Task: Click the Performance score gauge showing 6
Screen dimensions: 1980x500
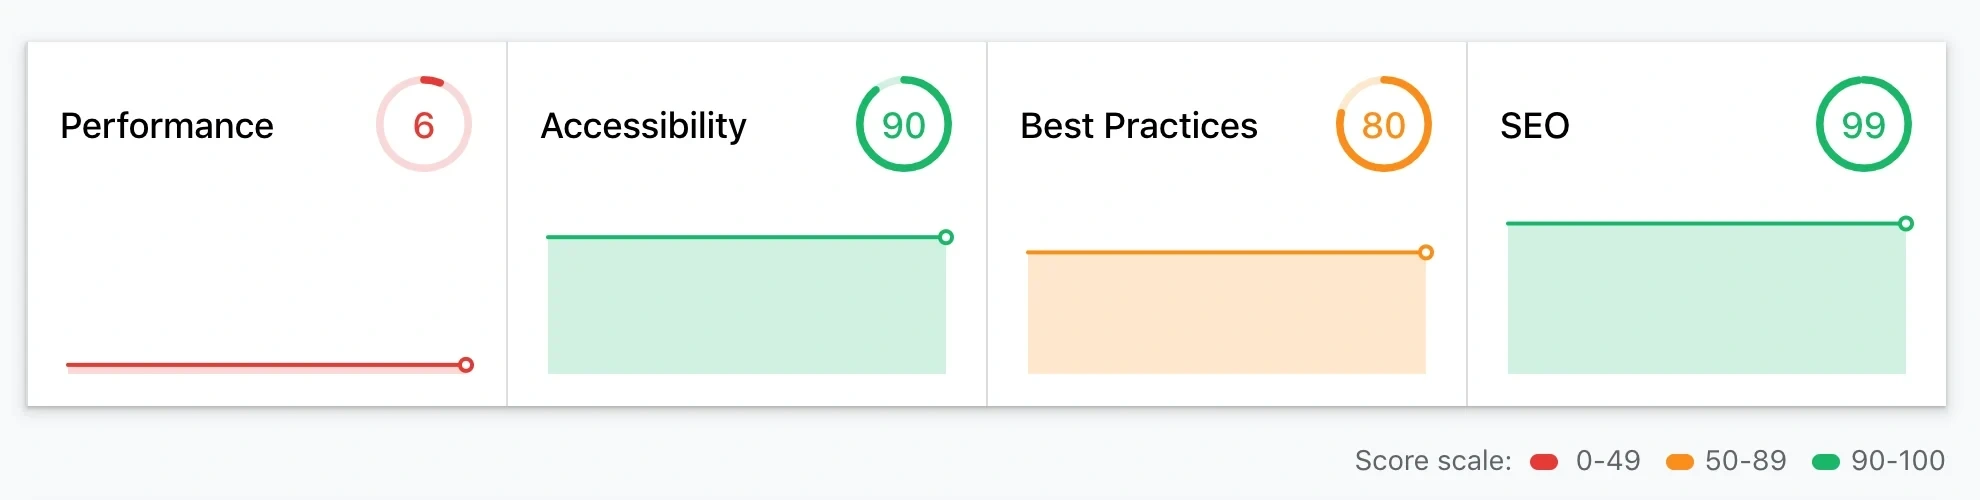Action: click(x=424, y=125)
